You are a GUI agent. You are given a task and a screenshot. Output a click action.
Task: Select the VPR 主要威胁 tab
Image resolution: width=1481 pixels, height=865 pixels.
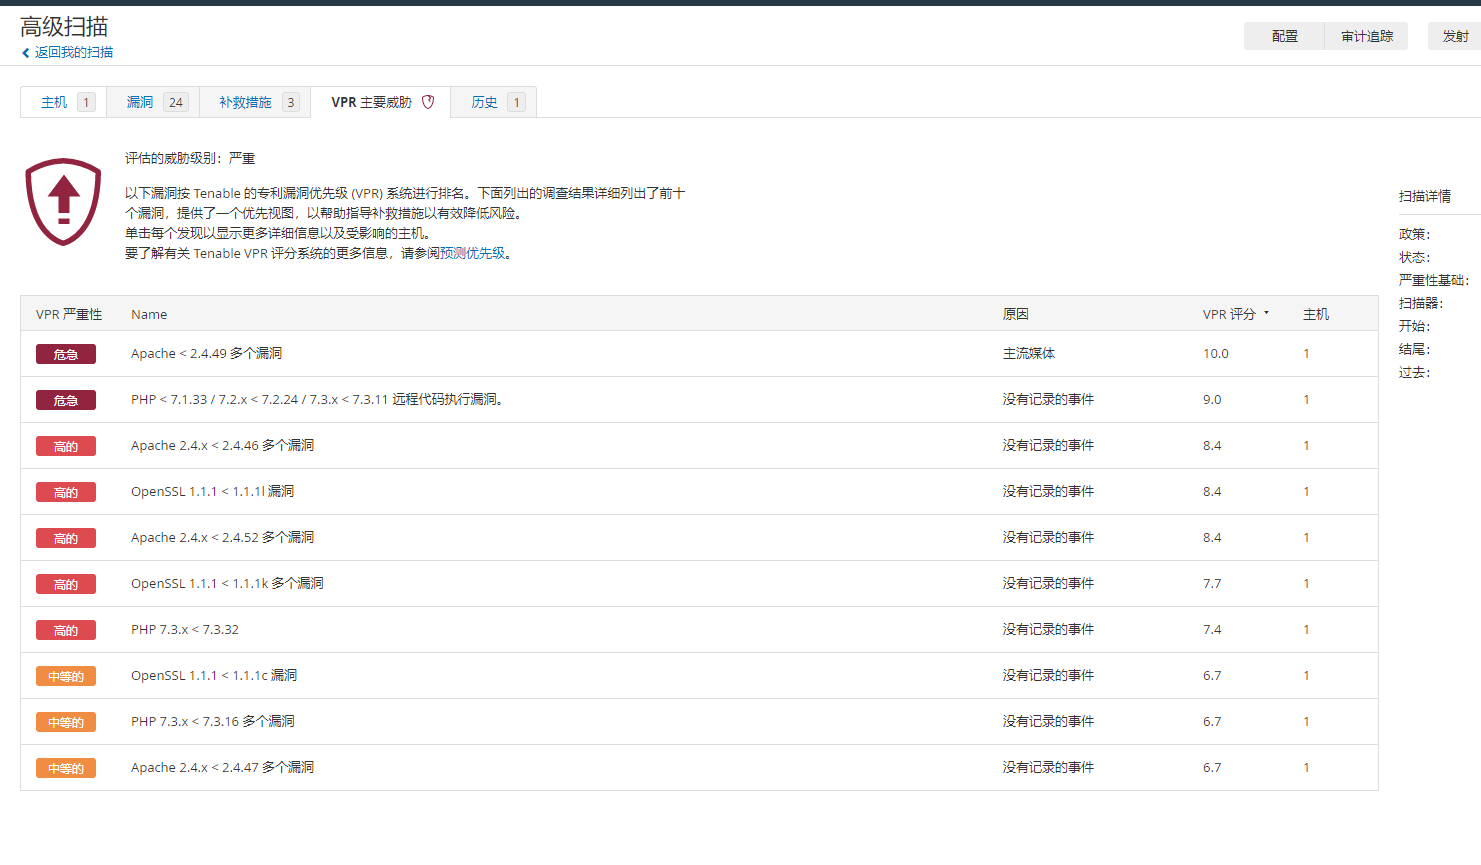pyautogui.click(x=381, y=102)
